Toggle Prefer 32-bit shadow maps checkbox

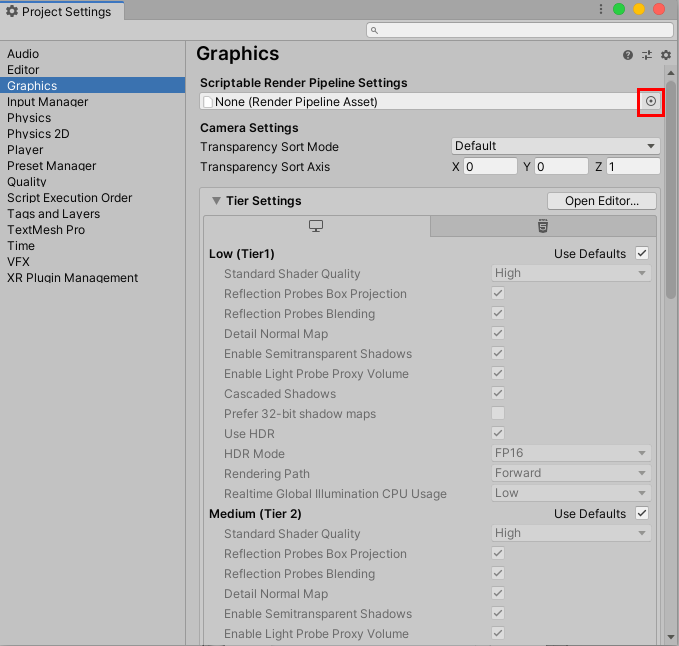coord(497,414)
